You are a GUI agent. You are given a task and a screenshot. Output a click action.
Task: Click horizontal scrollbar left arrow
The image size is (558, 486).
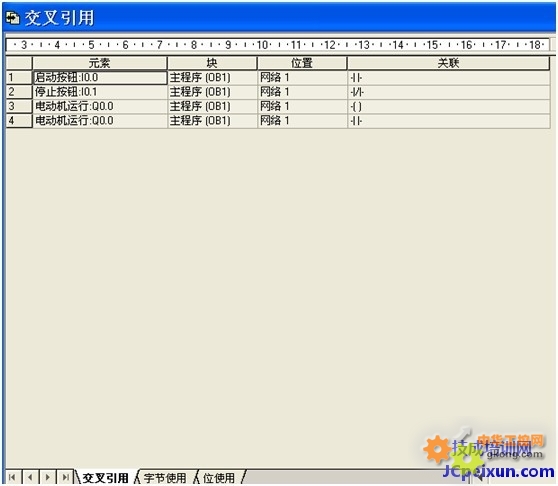480,477
